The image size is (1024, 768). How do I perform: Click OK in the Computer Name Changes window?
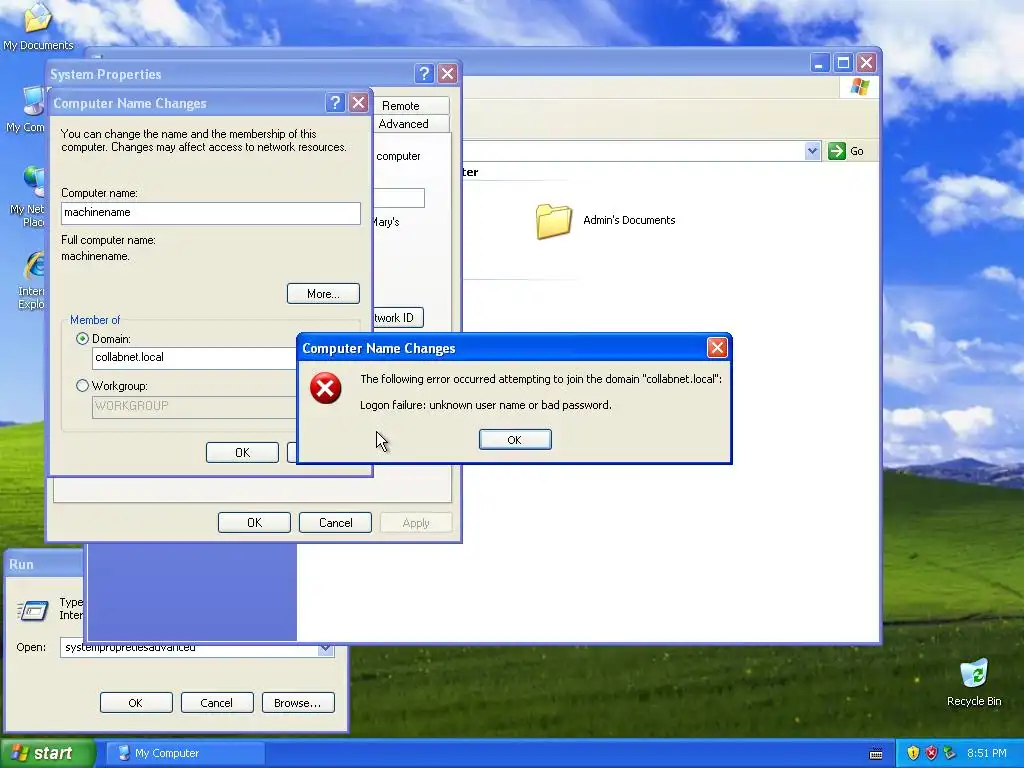coord(242,453)
